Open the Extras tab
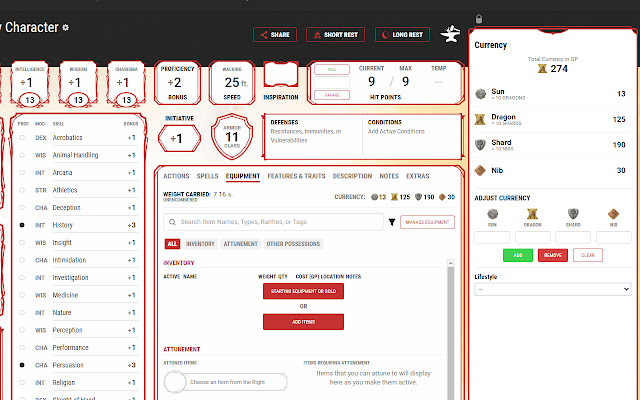 (418, 176)
